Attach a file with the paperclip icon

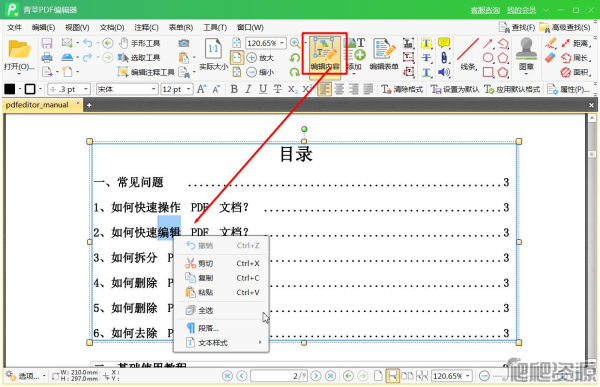tap(443, 58)
